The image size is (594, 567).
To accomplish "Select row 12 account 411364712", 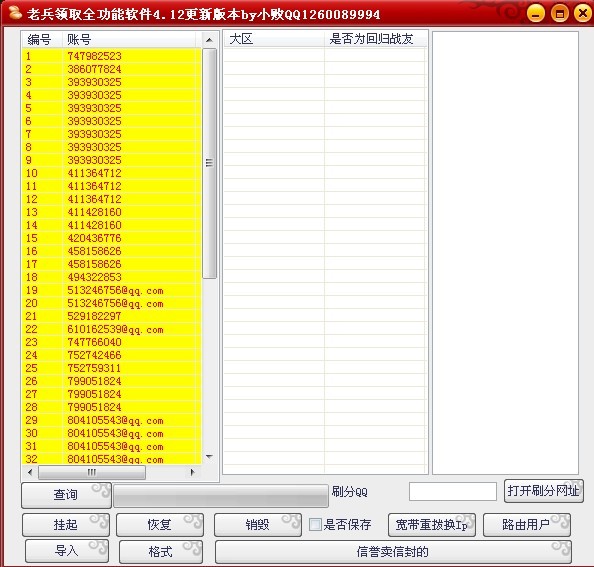I will pos(112,199).
